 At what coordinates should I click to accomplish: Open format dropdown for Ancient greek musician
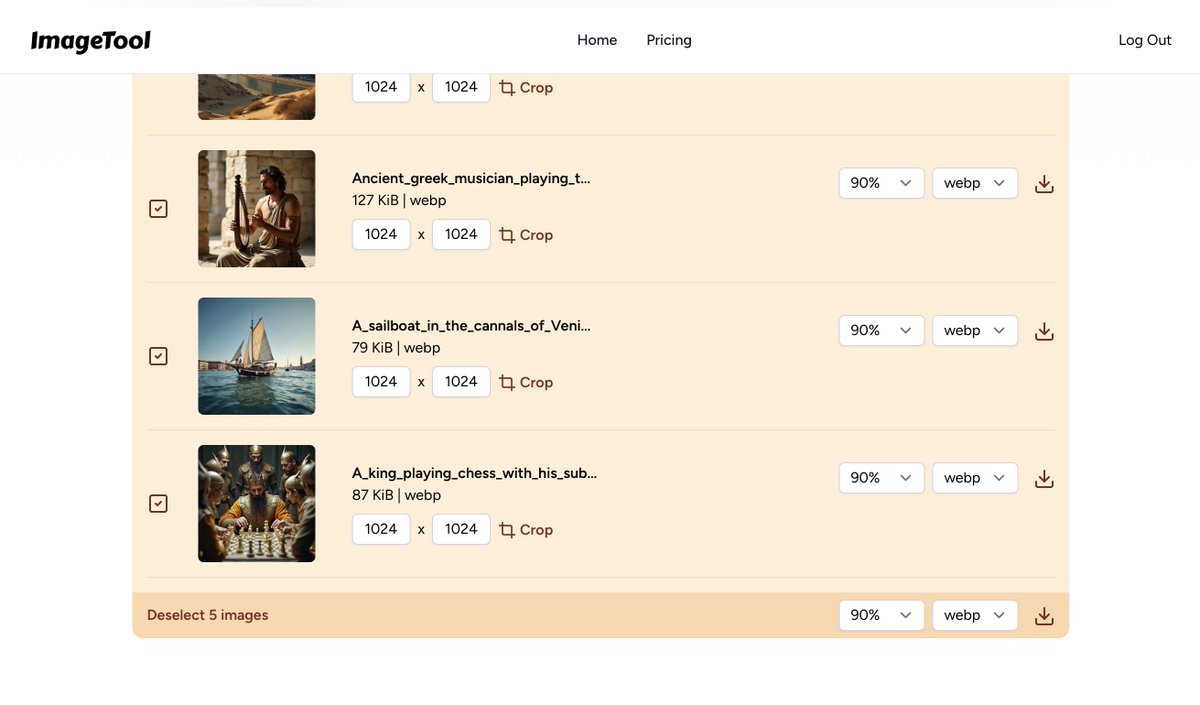pyautogui.click(x=975, y=183)
